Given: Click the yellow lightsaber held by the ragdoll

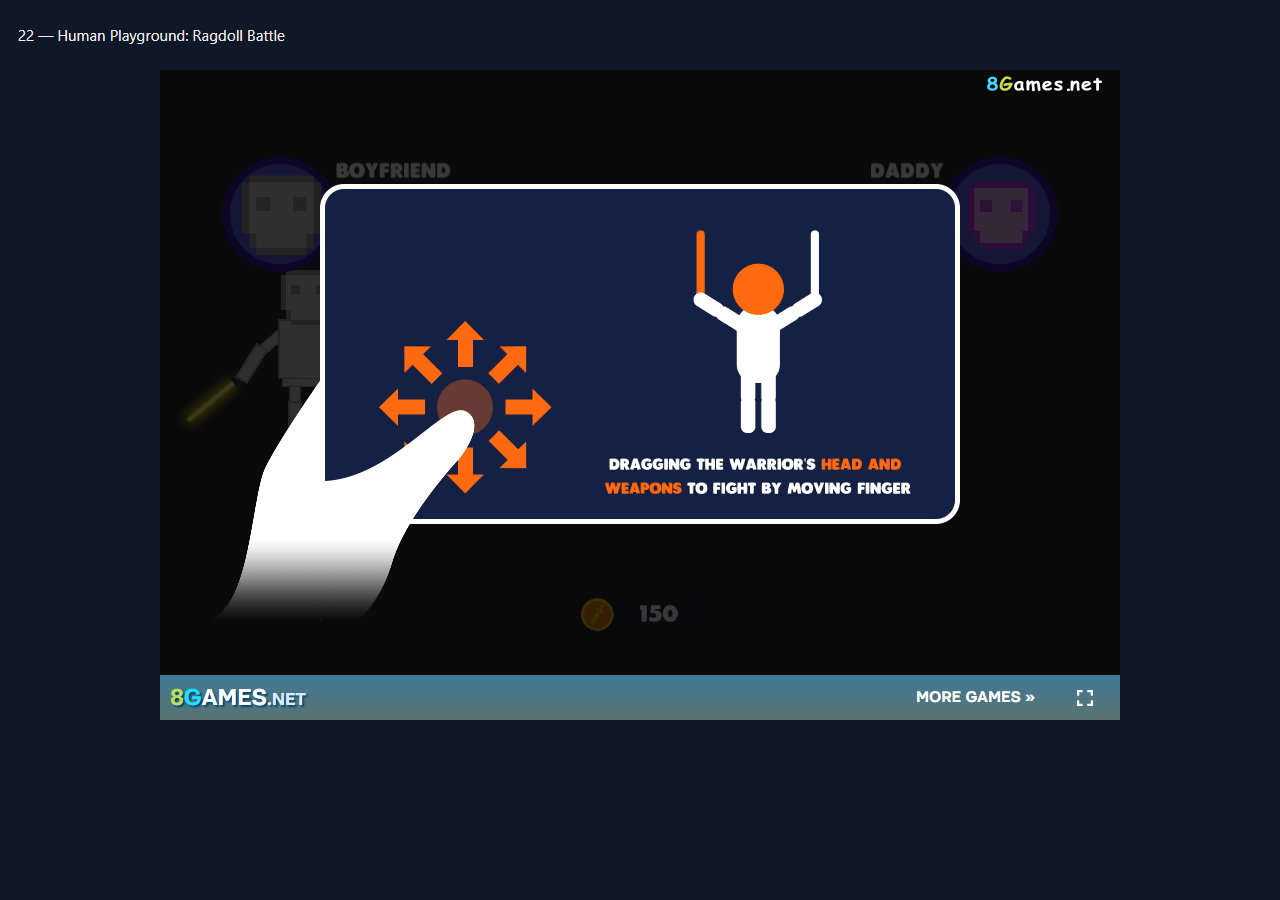Looking at the screenshot, I should coord(211,401).
